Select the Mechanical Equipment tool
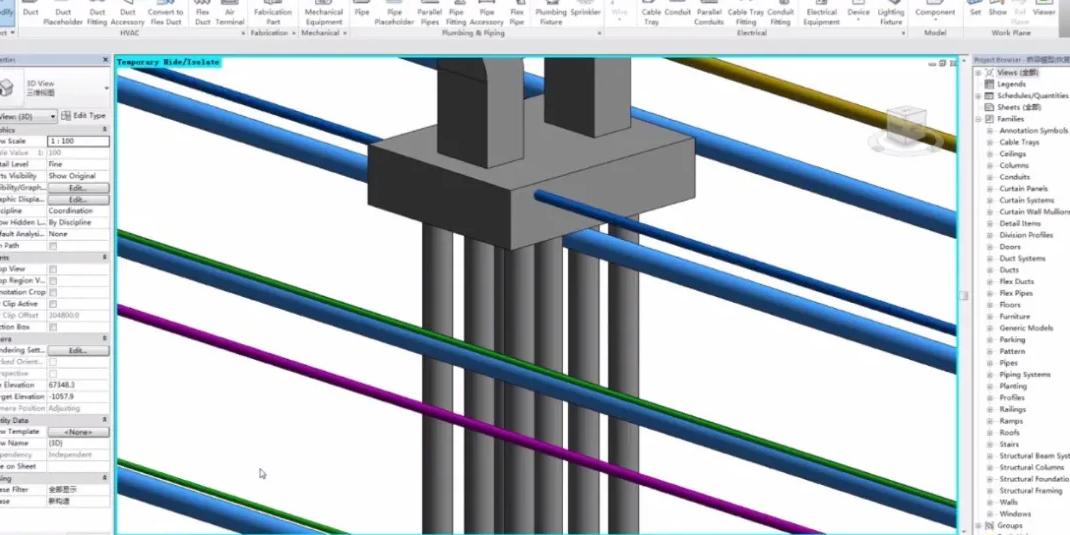Image resolution: width=1070 pixels, height=535 pixels. 324,12
